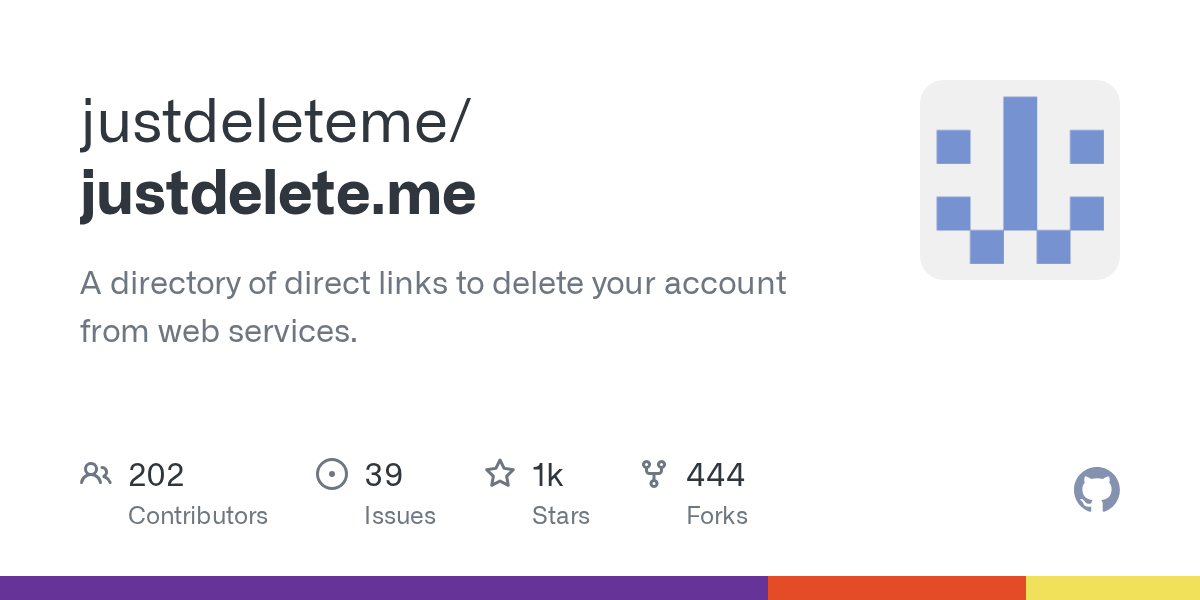Click the Issues label
1200x600 pixels.
[400, 516]
